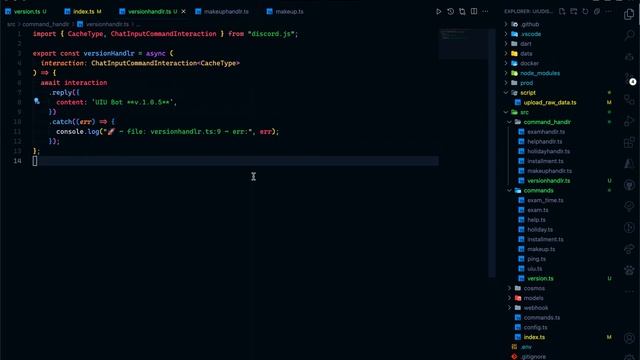Open ping.ts in Explorer

pos(536,259)
